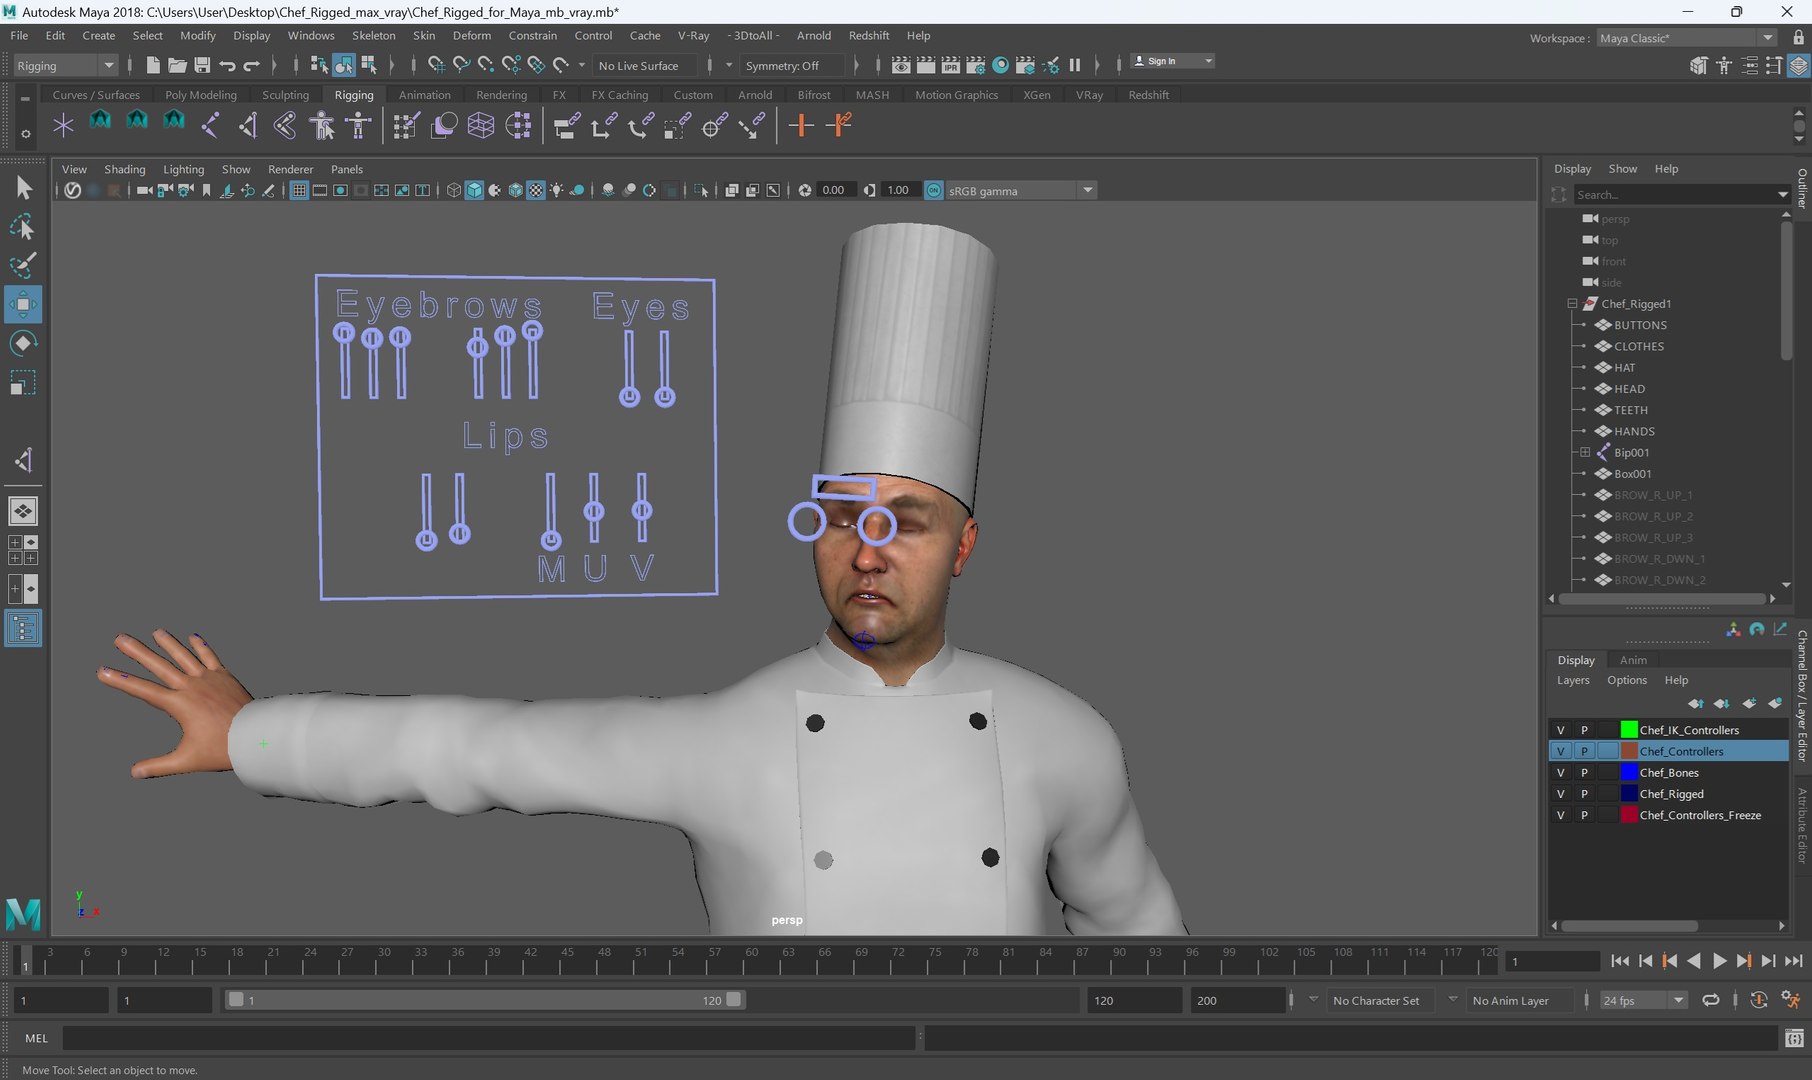1812x1080 pixels.
Task: Switch to the Anim layer tab
Action: [1633, 660]
